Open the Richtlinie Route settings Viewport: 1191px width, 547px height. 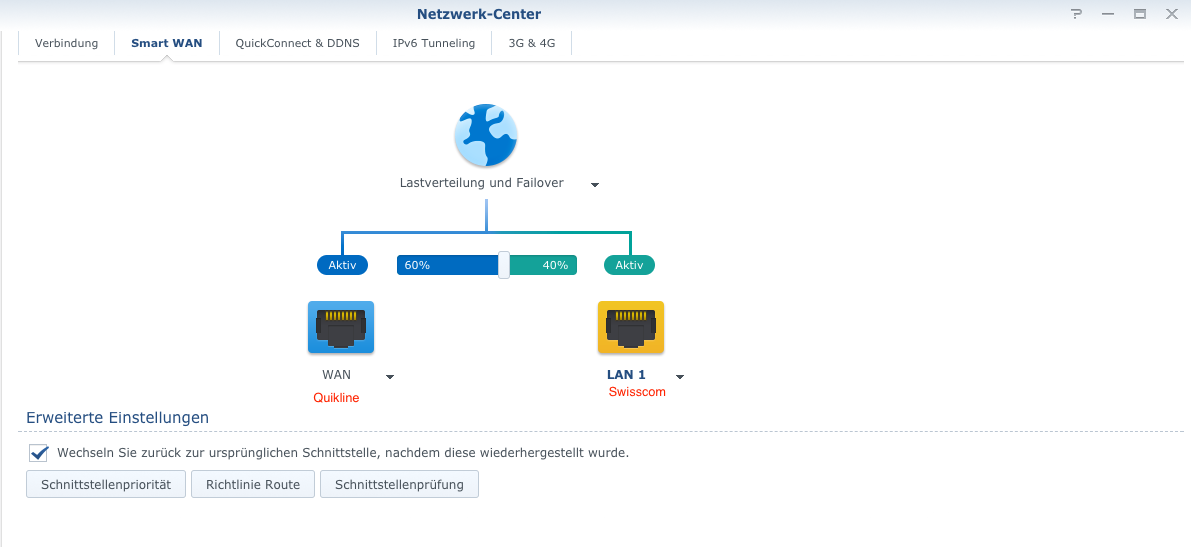(253, 485)
